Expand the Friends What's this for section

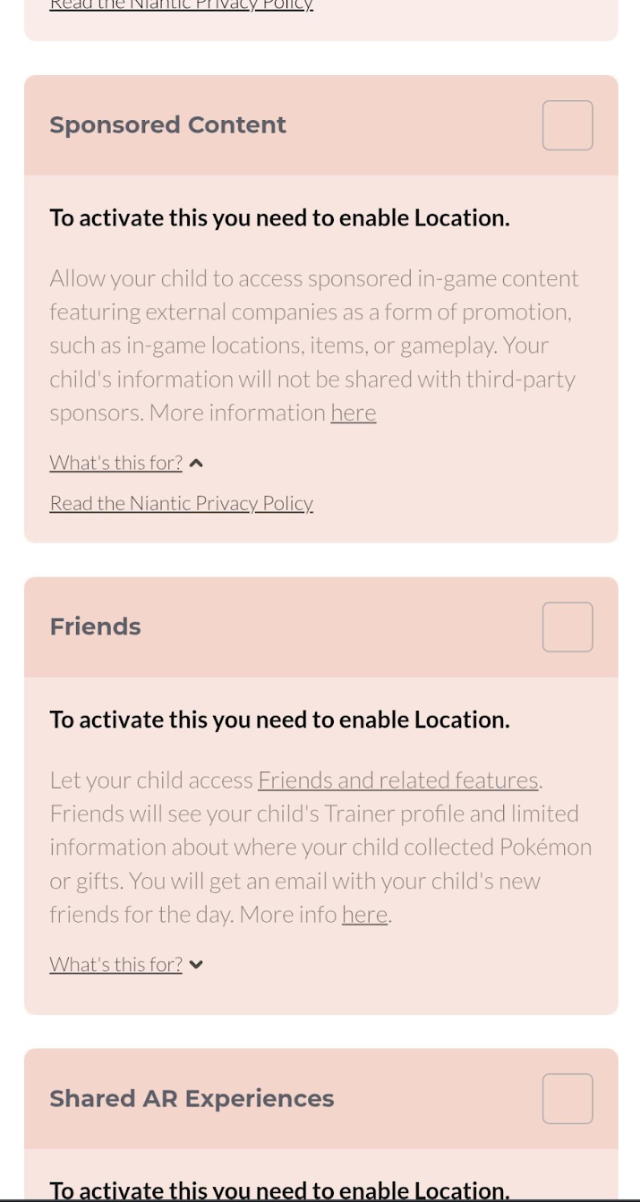[115, 964]
